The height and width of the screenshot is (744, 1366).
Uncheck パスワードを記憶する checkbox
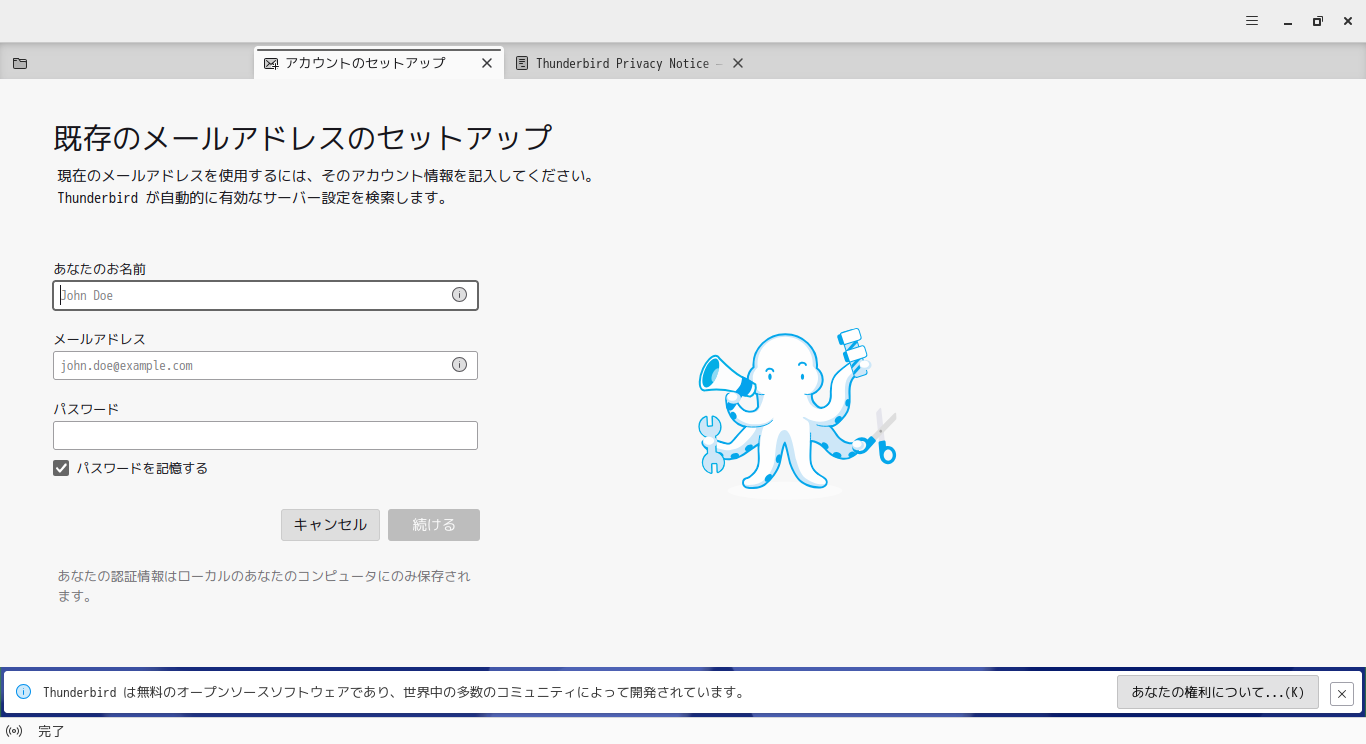coord(61,468)
